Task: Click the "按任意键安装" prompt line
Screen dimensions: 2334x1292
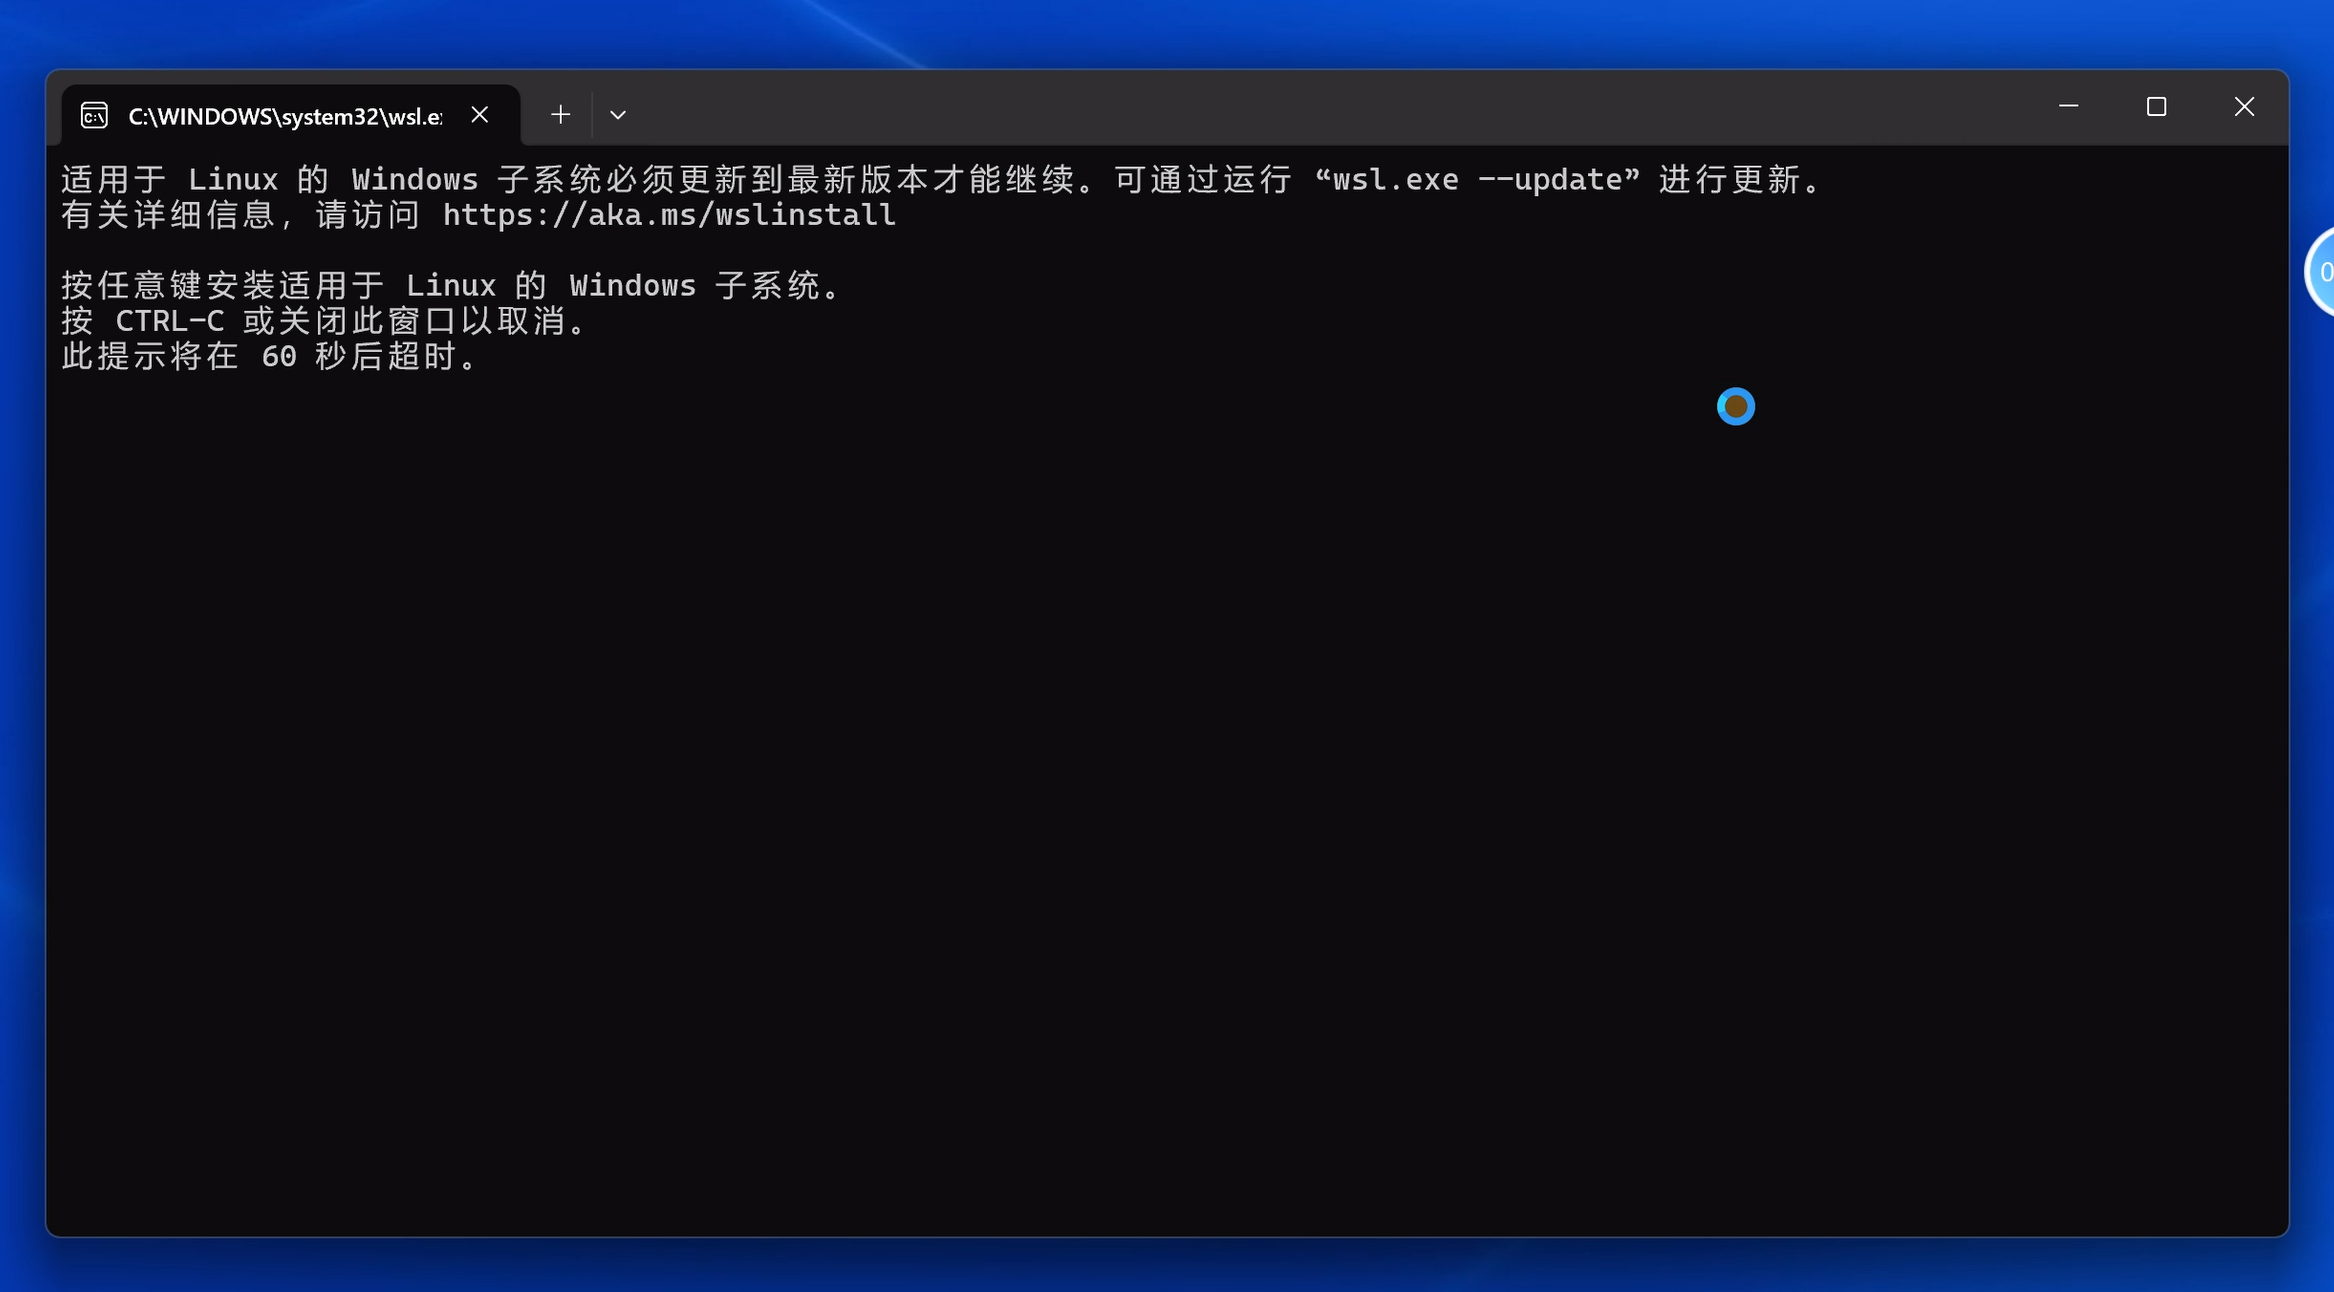Action: pos(168,286)
